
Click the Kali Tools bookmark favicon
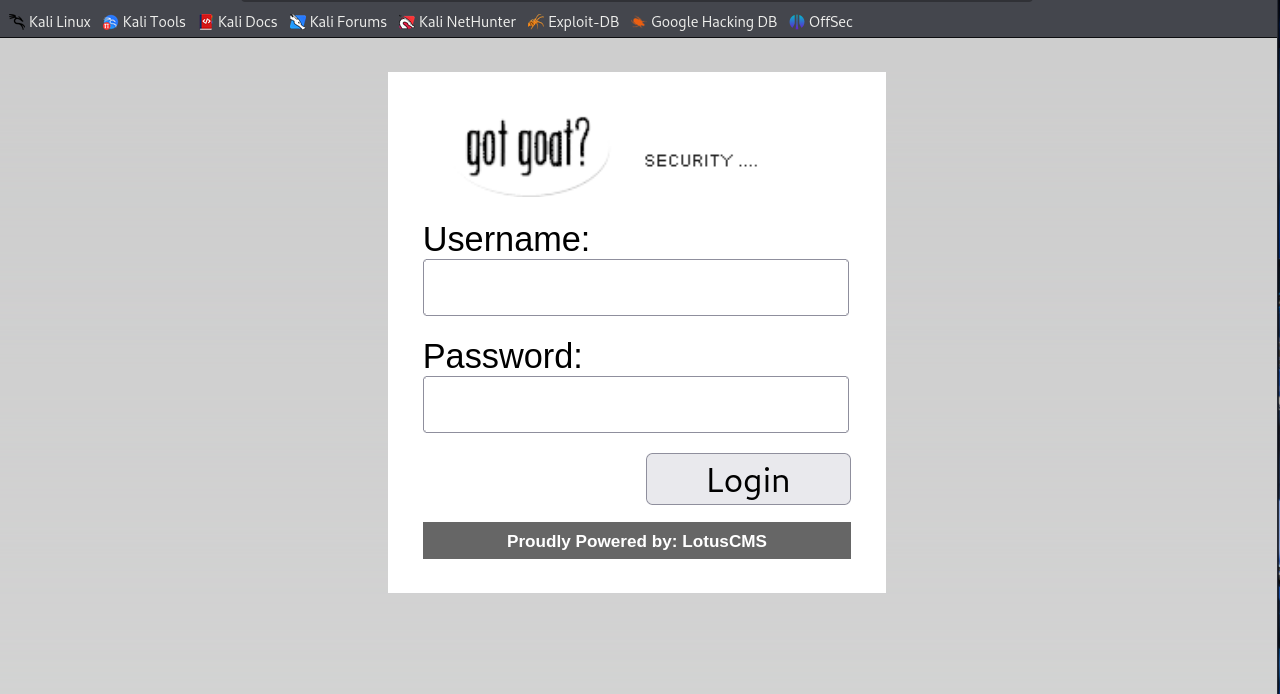(110, 22)
